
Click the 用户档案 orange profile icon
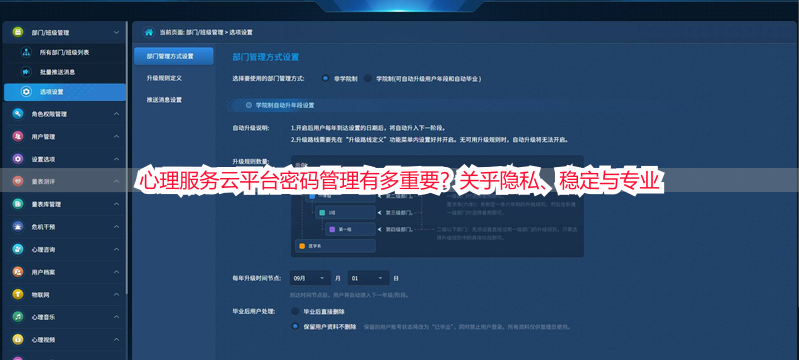coord(18,272)
